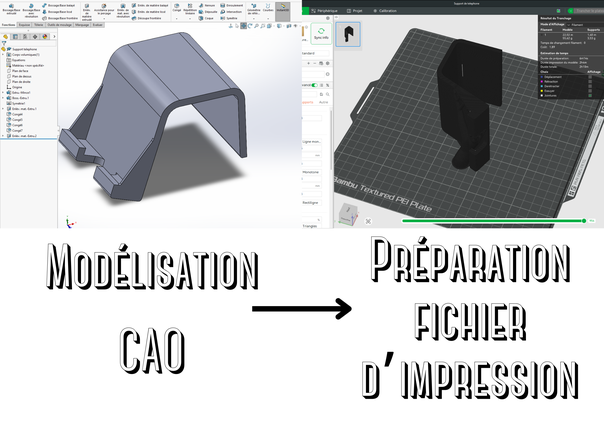Select Plan de dessus in tree
604x427 pixels.
click(x=19, y=76)
